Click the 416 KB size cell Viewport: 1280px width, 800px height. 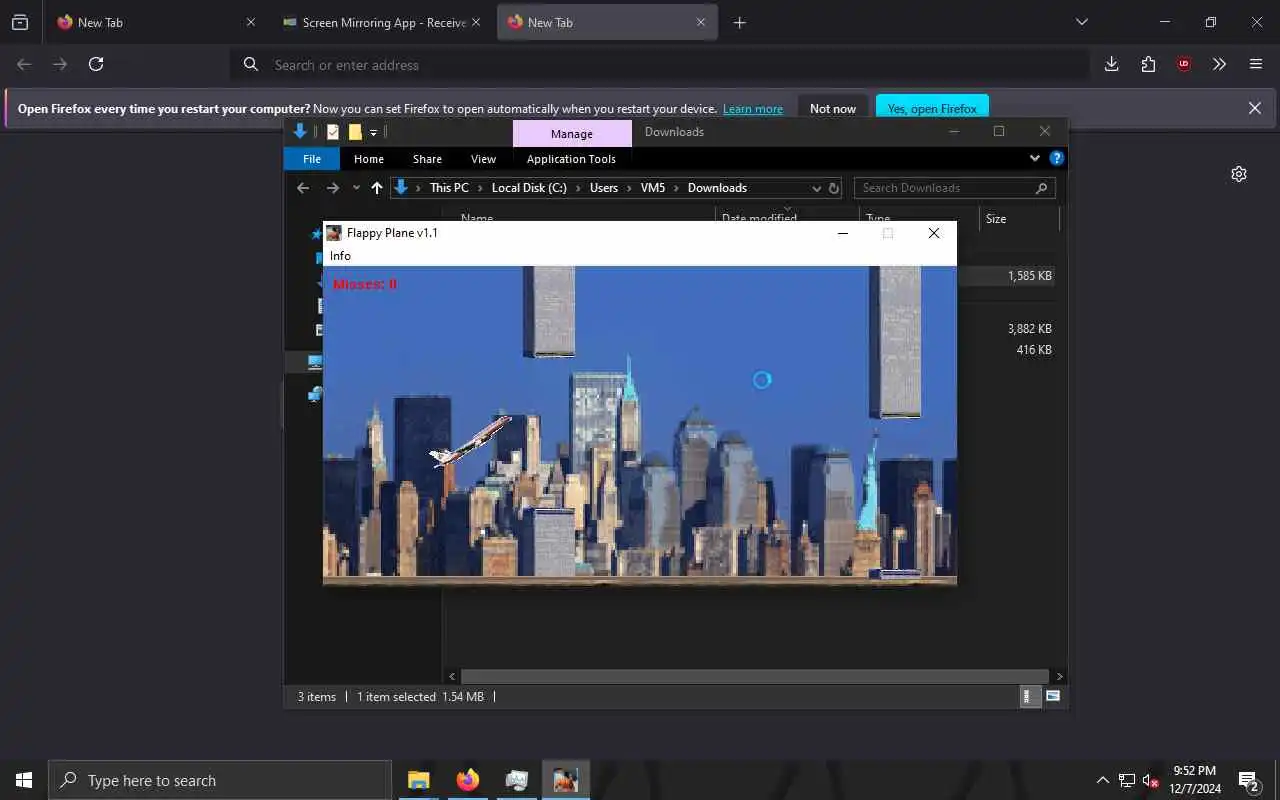point(1034,350)
